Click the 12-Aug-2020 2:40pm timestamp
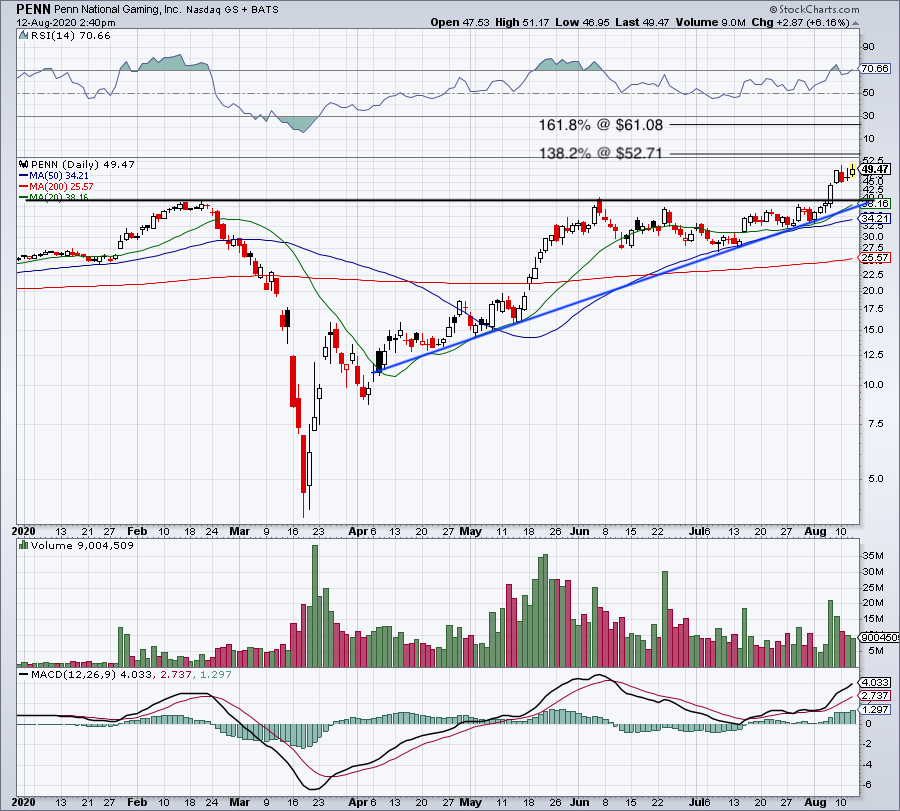Image resolution: width=900 pixels, height=811 pixels. pyautogui.click(x=66, y=23)
